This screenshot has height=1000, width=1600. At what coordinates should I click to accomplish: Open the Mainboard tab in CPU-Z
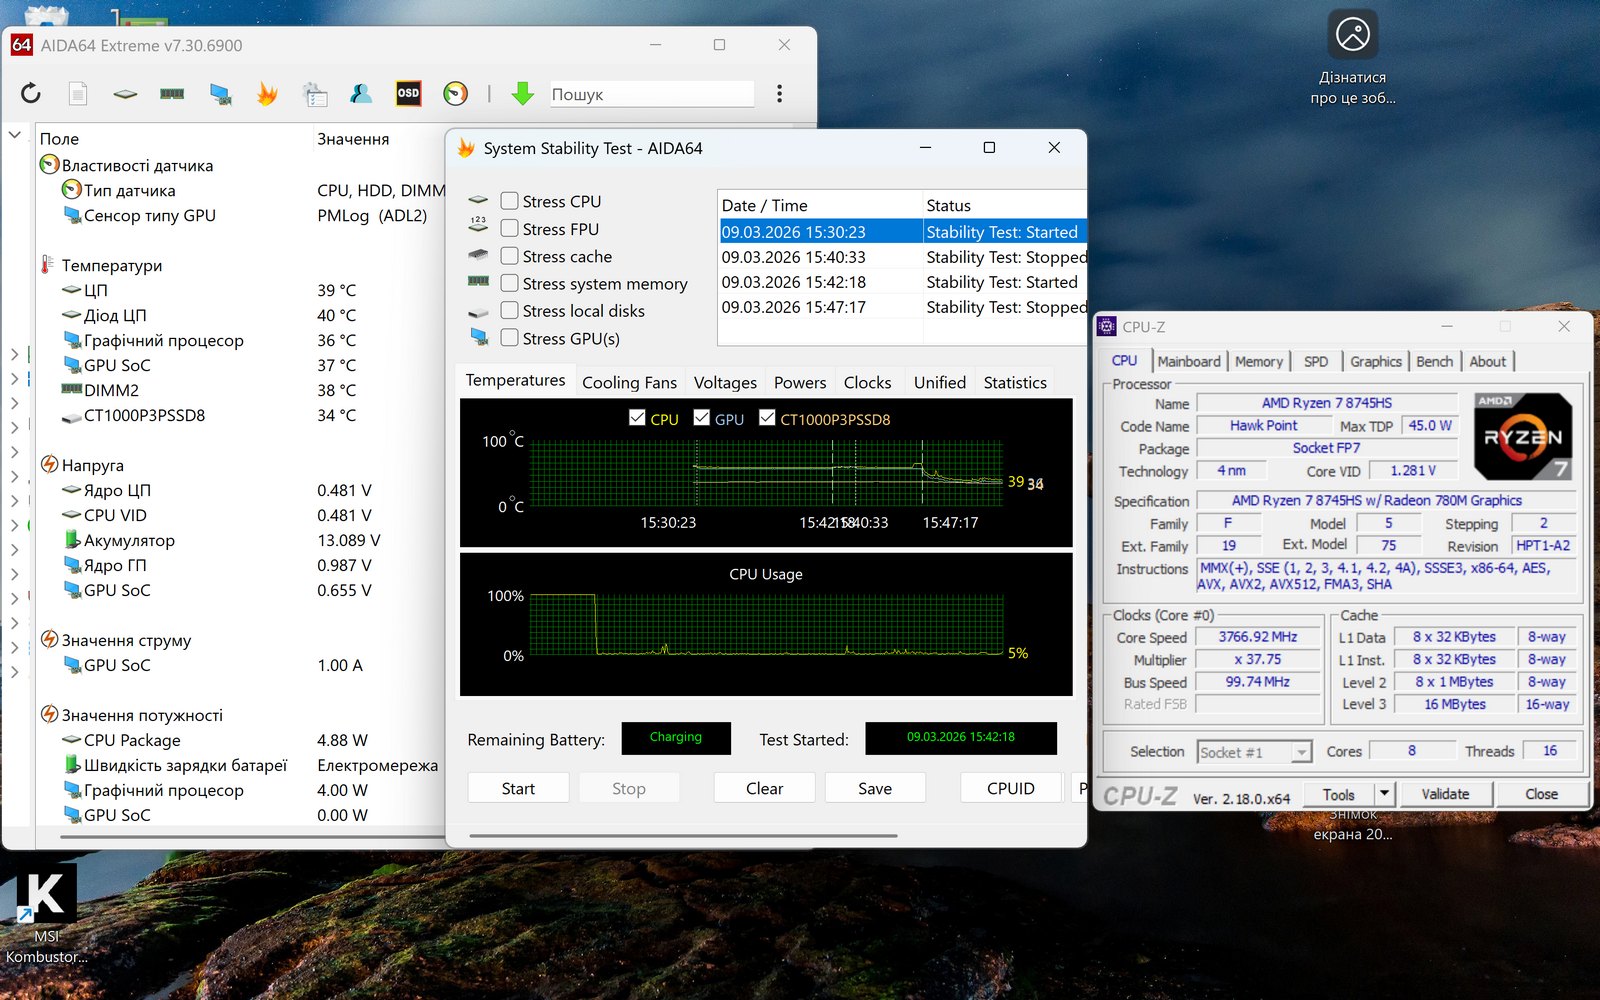tap(1188, 361)
